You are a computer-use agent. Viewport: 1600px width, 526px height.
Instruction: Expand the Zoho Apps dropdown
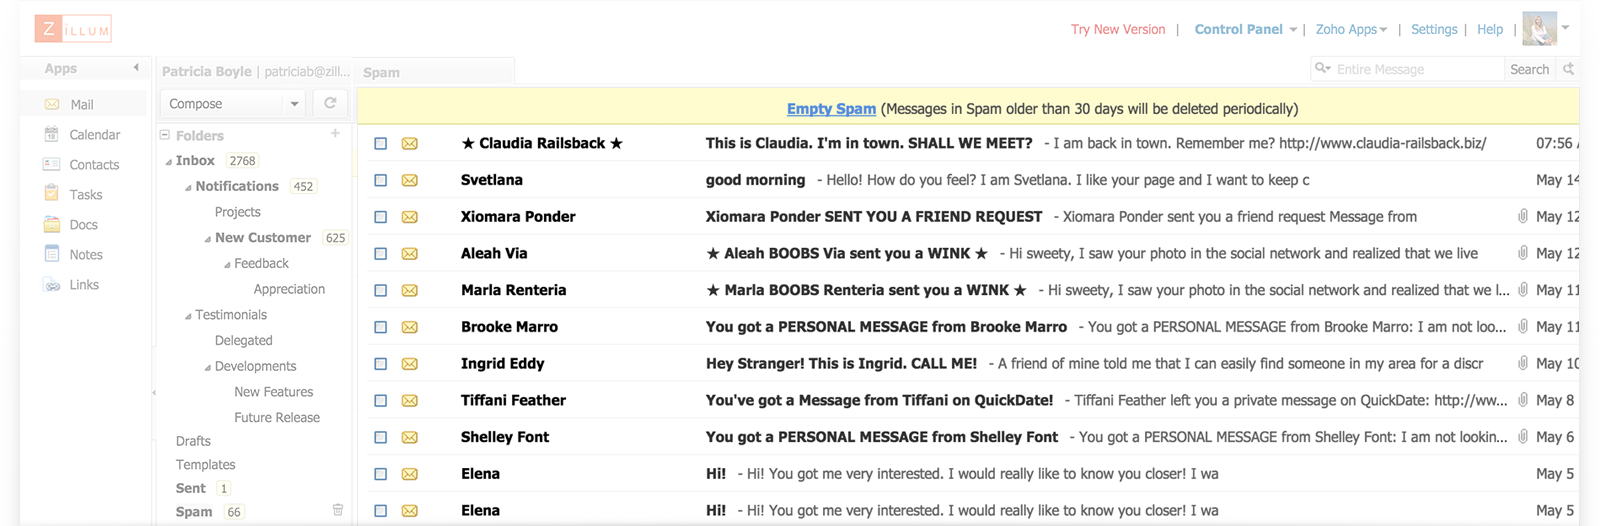coord(1384,30)
